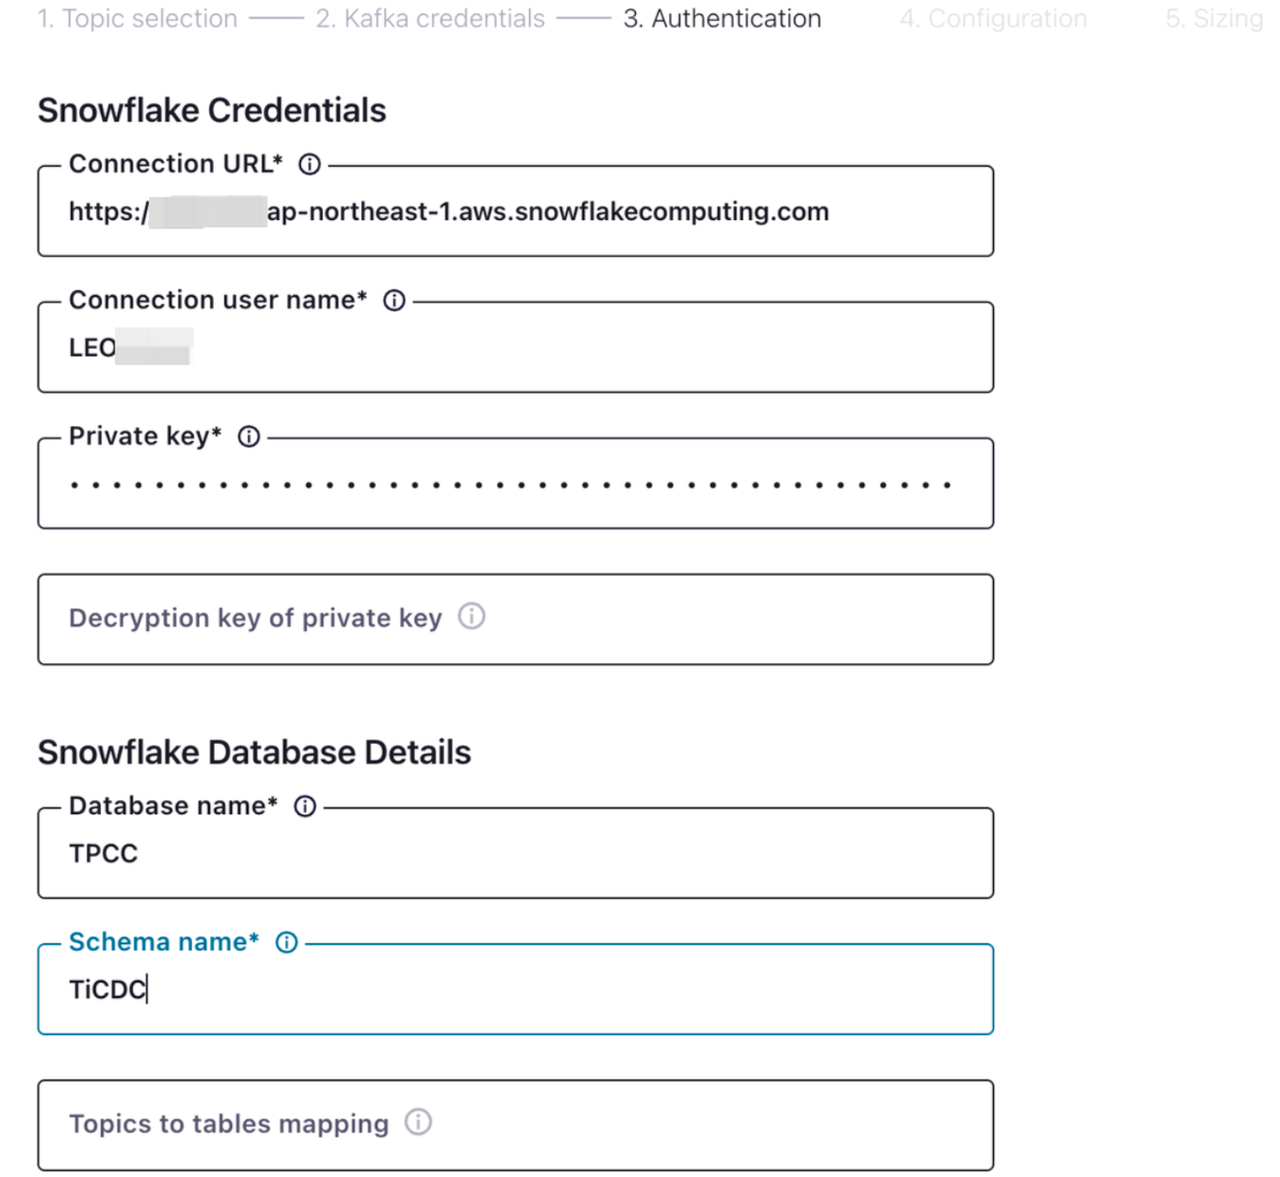Viewport: 1280px width, 1177px height.
Task: Click the Connection URL info icon
Action: [310, 165]
